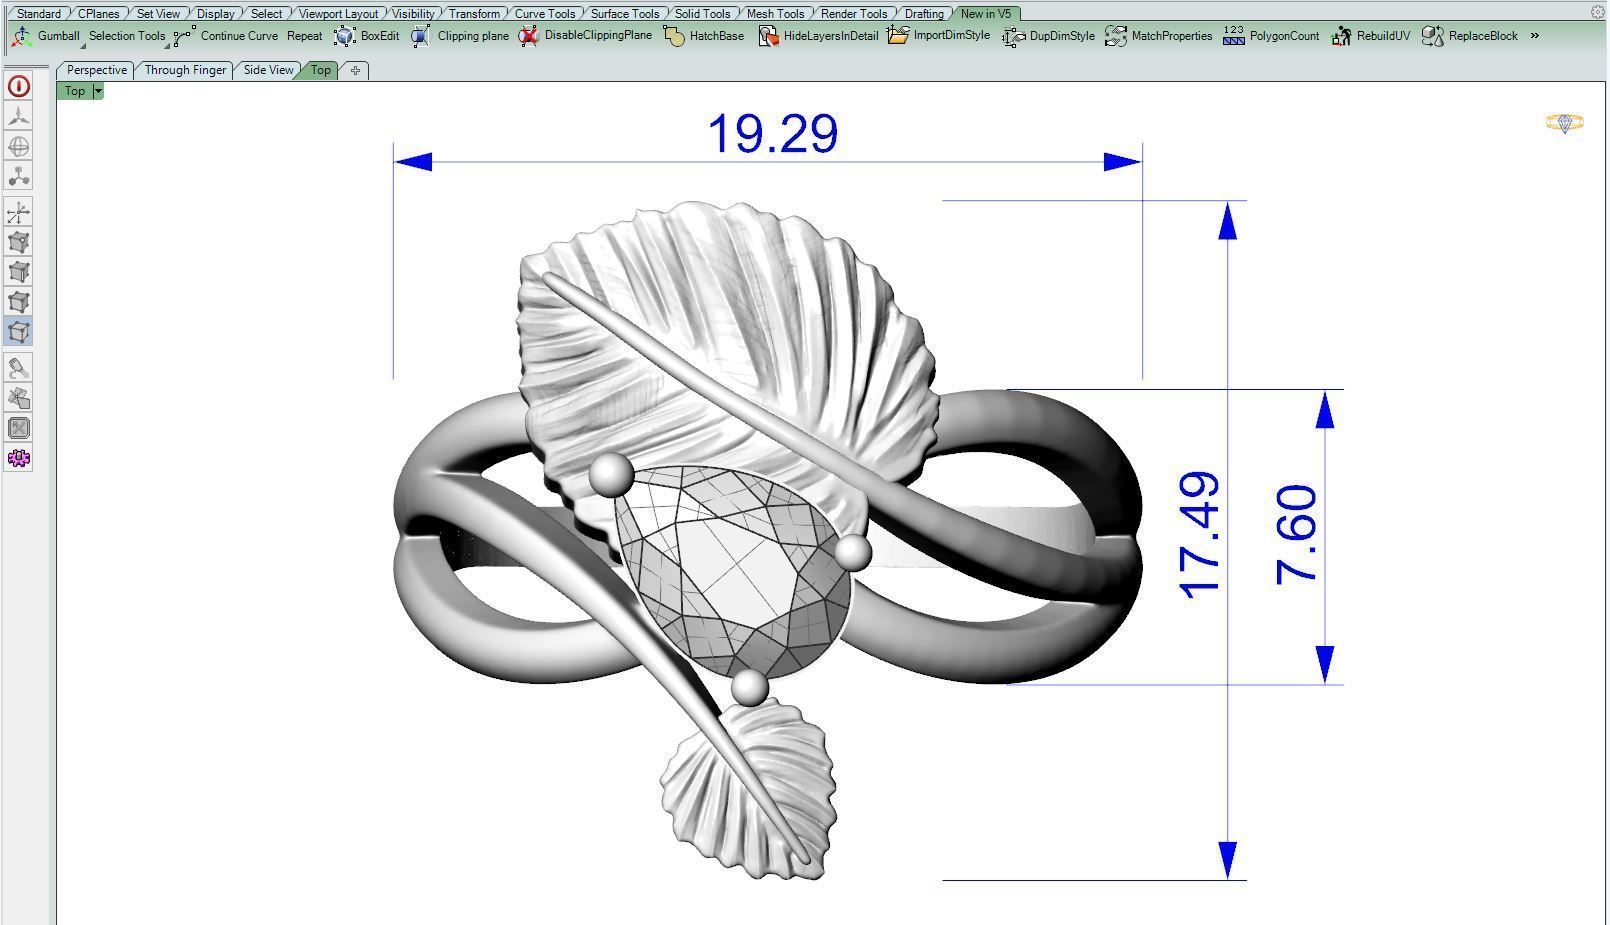The width and height of the screenshot is (1610, 925).
Task: Click the Top label in viewport title
Action: [75, 91]
